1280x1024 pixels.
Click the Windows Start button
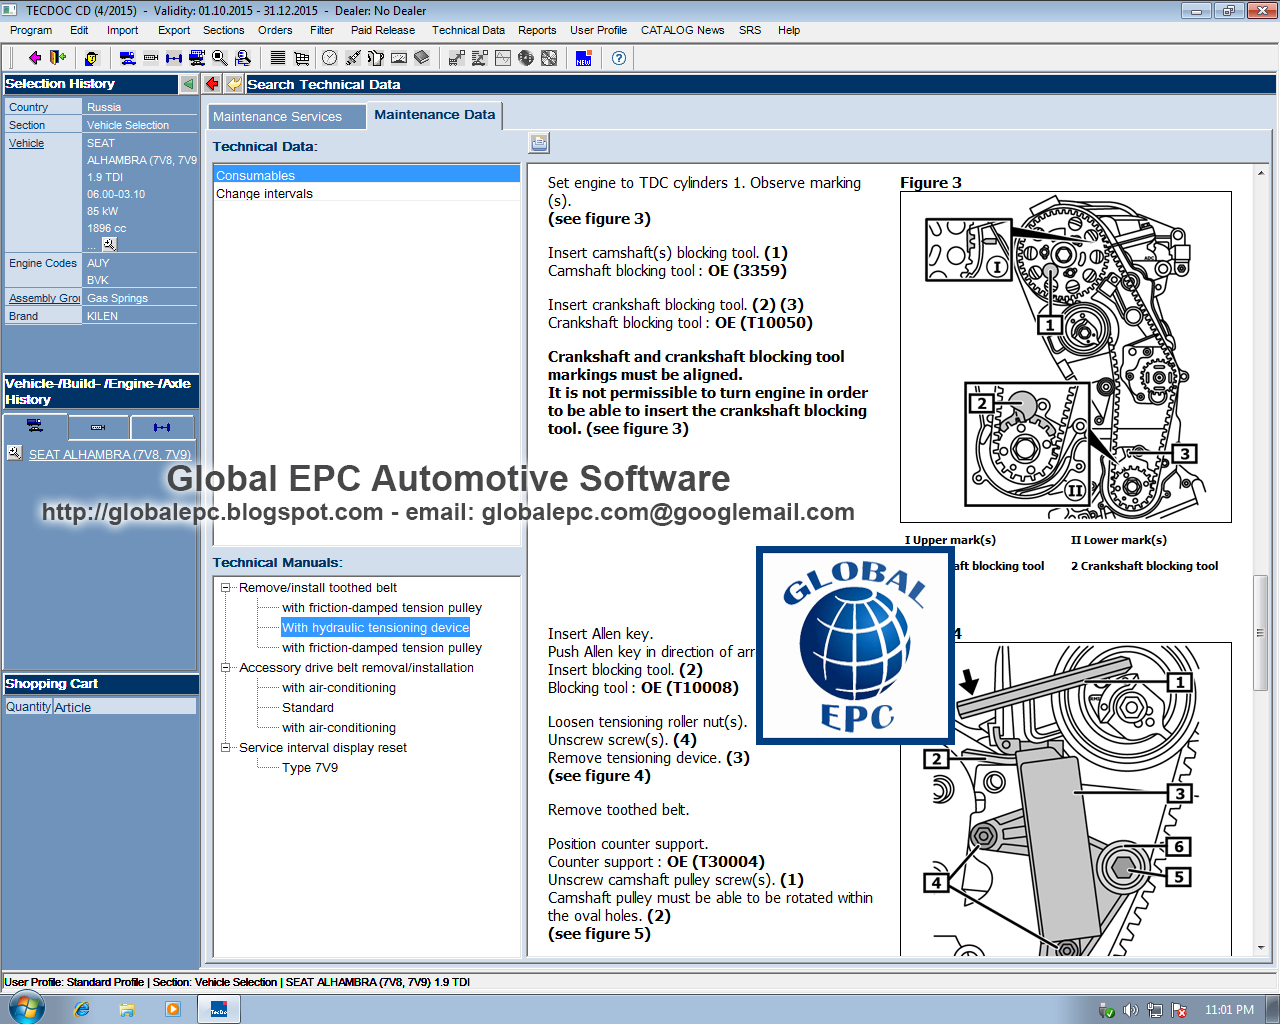click(26, 1008)
